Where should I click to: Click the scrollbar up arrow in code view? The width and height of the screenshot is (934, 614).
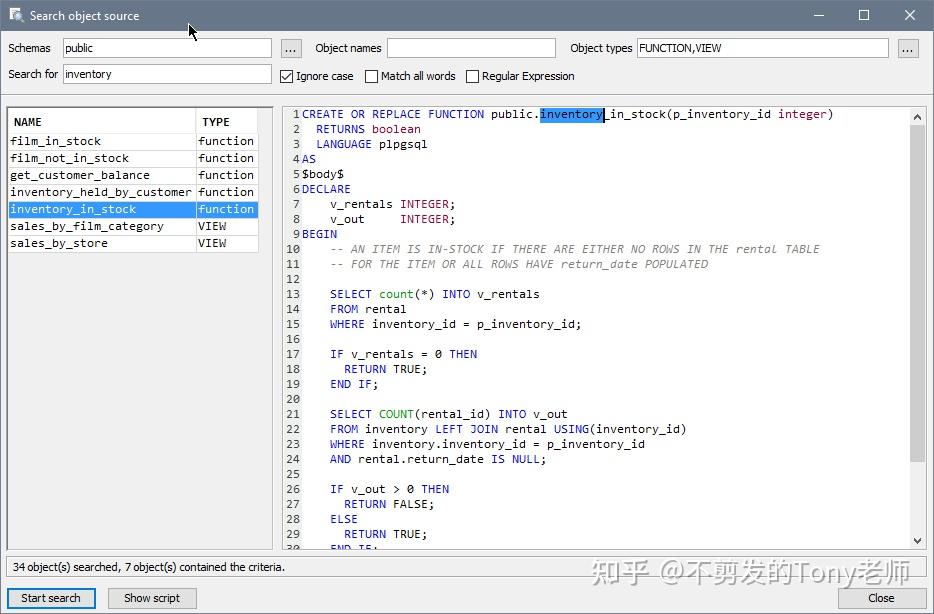[917, 115]
